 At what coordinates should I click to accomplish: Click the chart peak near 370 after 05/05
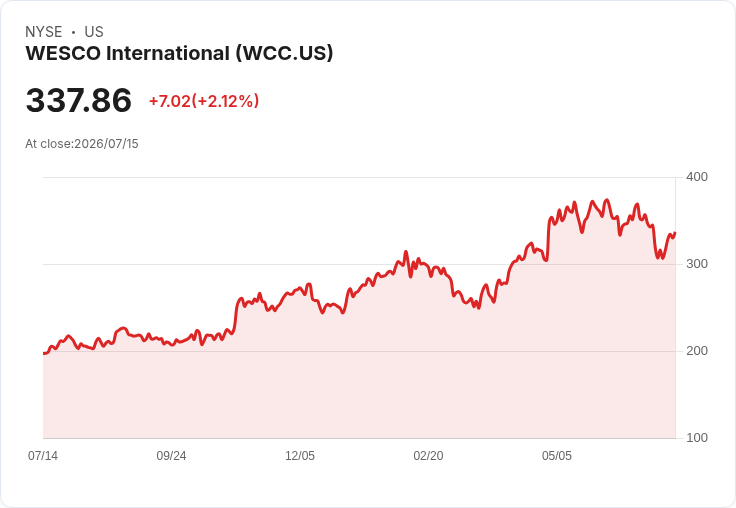point(607,200)
